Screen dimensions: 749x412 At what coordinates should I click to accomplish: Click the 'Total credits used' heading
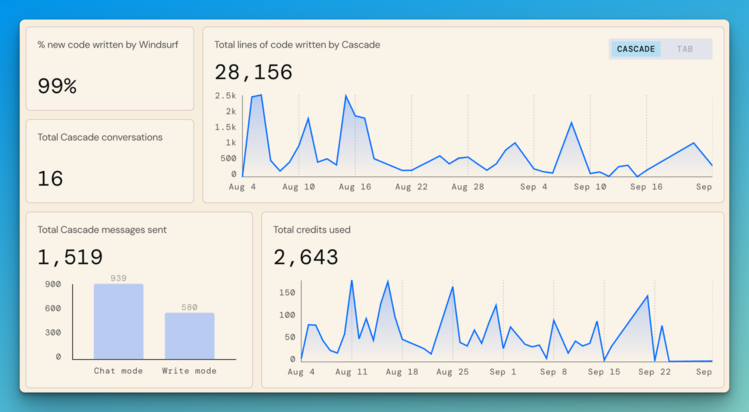click(312, 230)
